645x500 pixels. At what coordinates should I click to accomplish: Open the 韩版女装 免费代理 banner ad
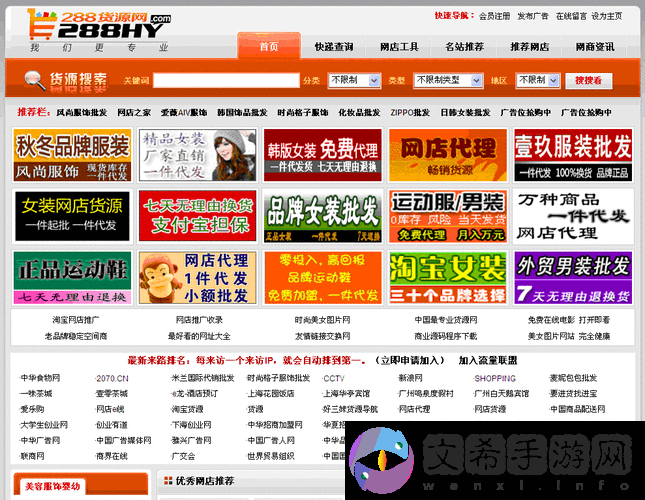tap(323, 155)
